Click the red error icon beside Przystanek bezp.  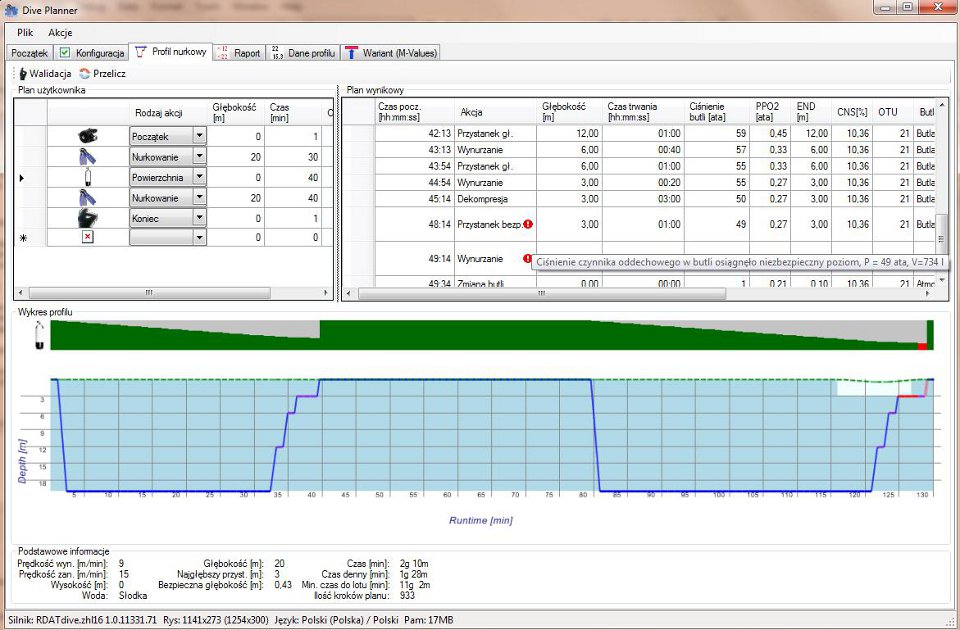528,224
